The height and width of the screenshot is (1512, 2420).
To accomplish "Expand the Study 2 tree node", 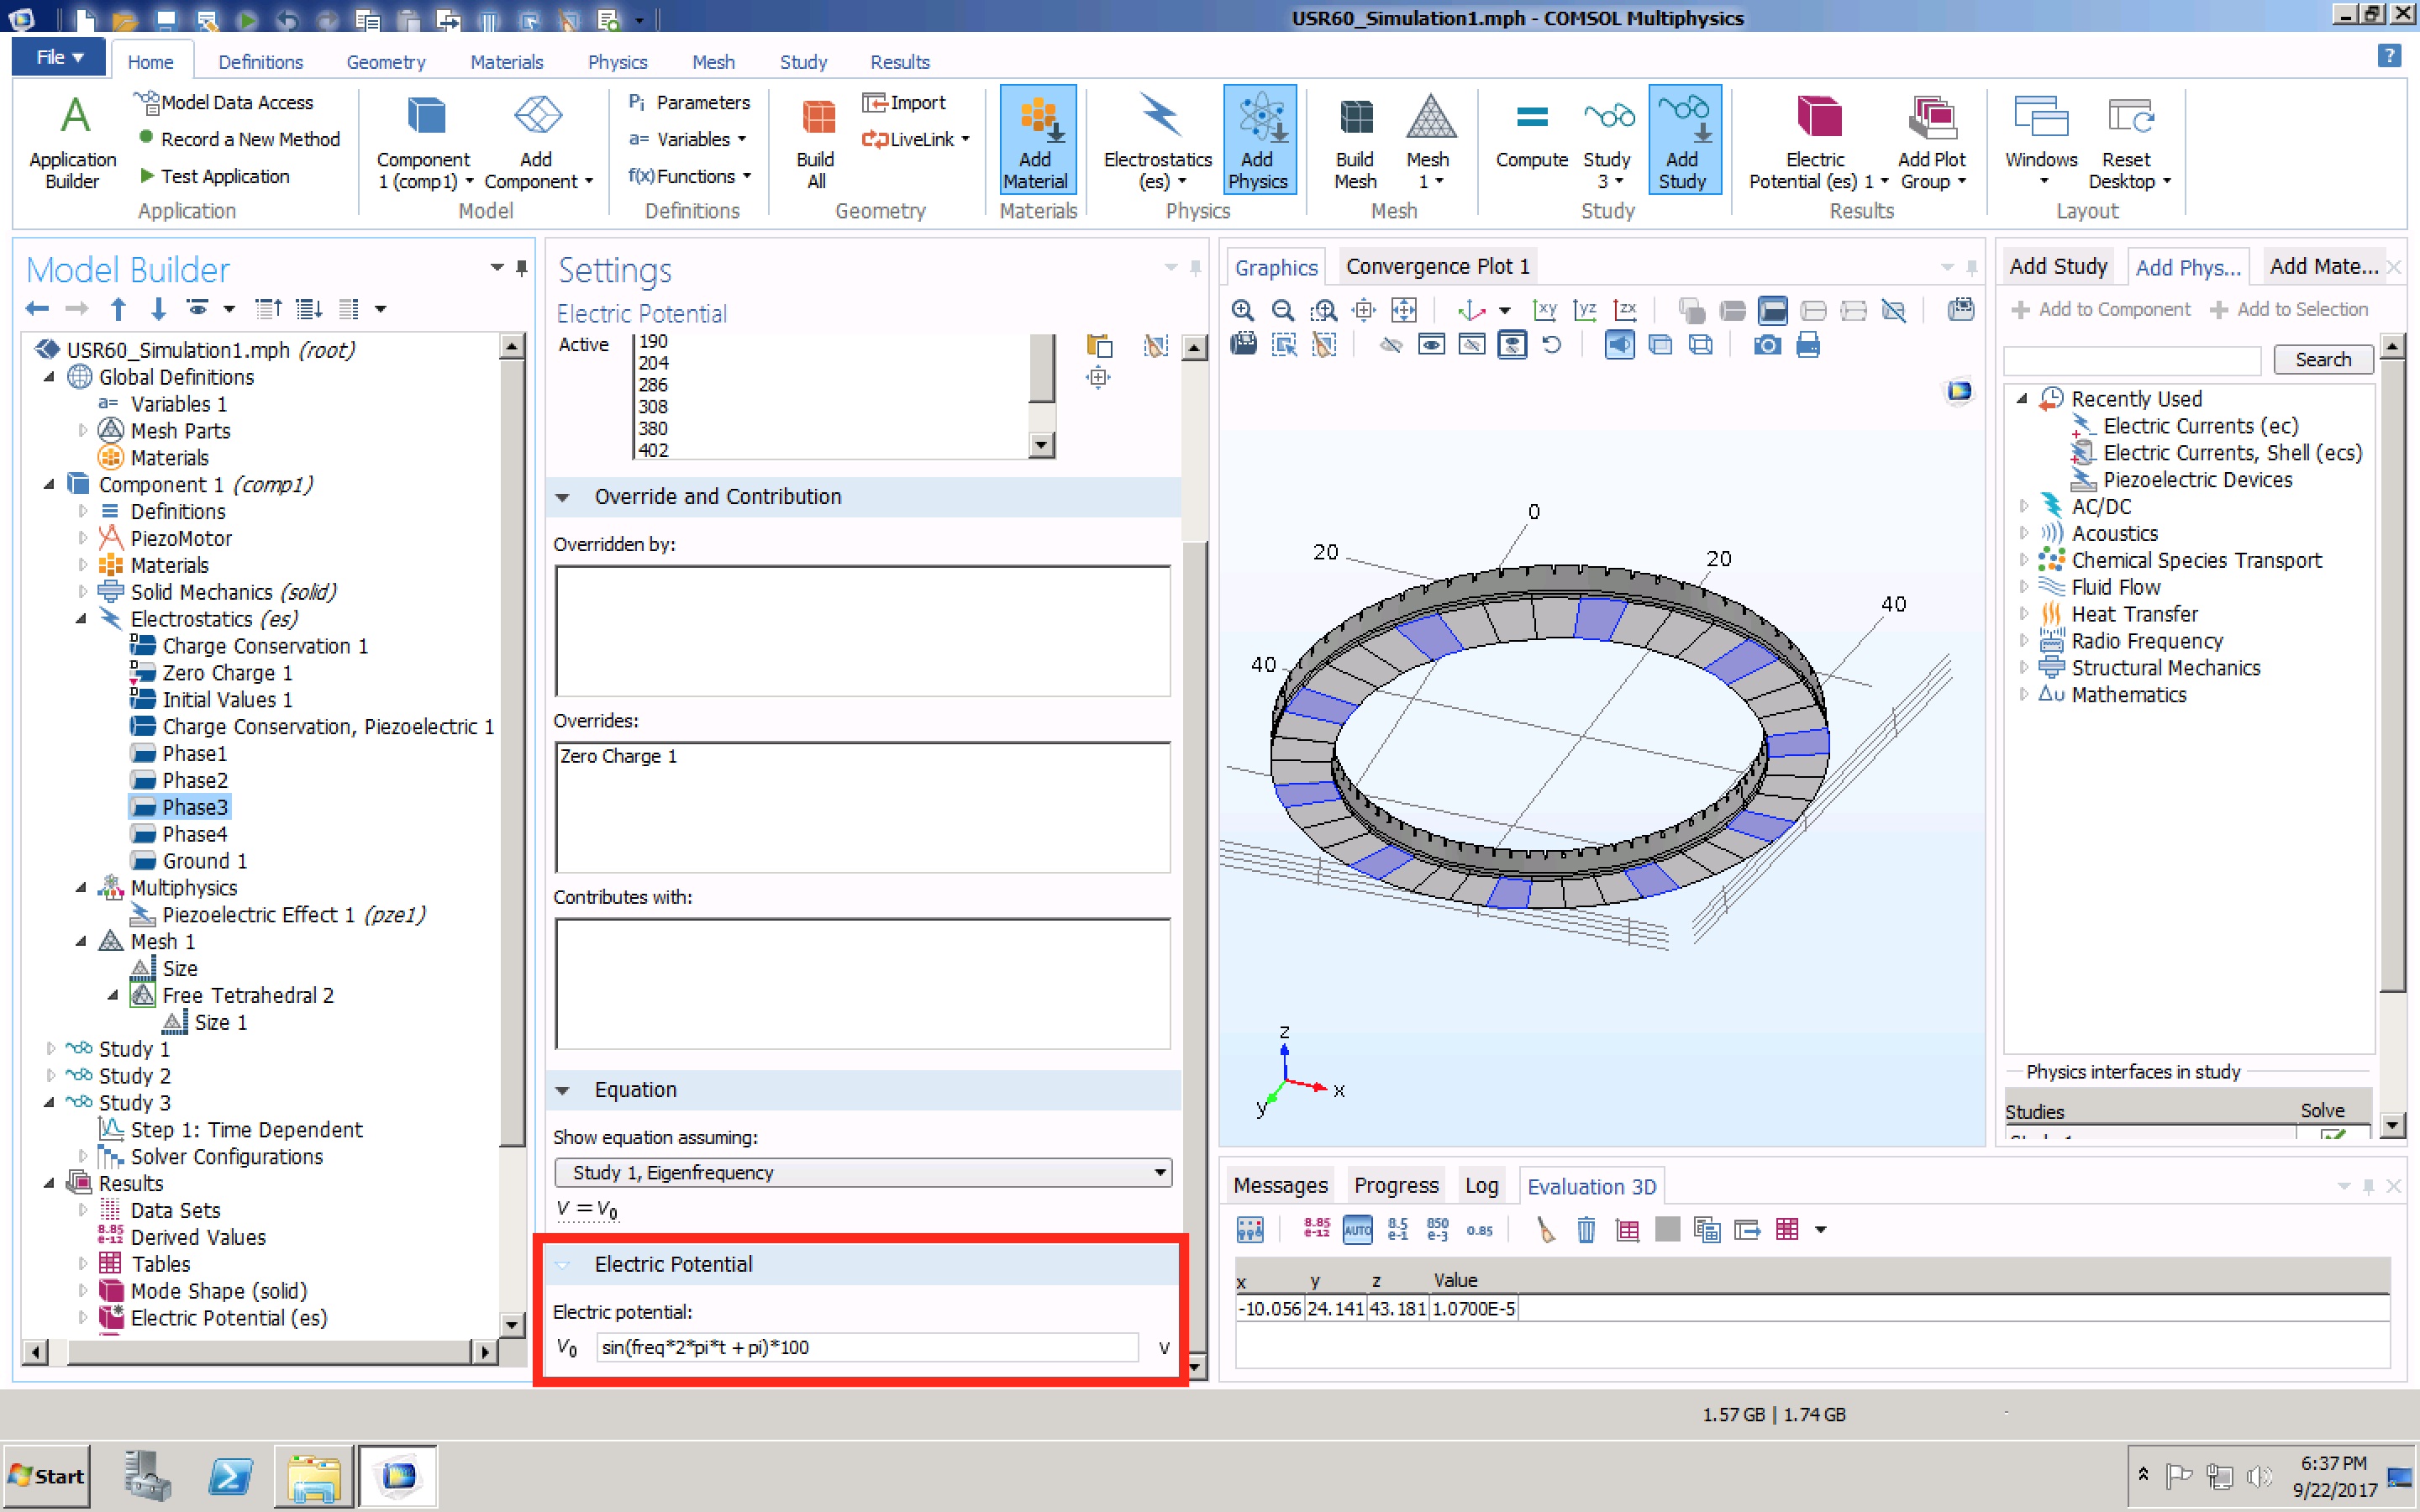I will coord(50,1076).
